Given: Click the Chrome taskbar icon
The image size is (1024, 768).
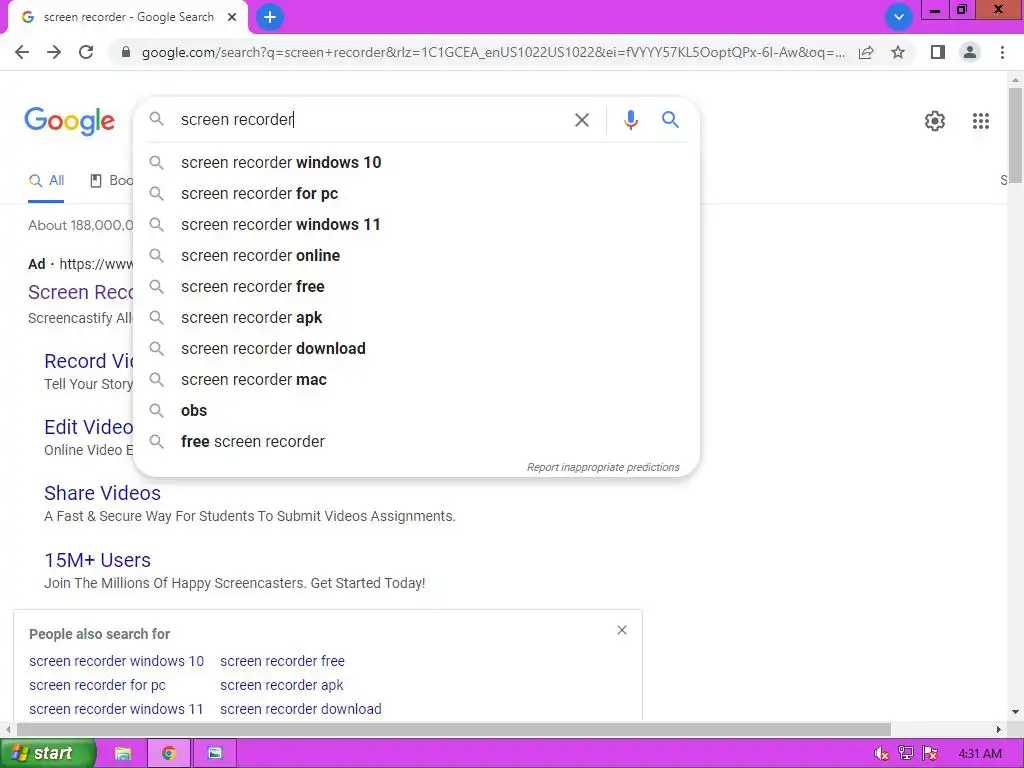Looking at the screenshot, I should 169,754.
